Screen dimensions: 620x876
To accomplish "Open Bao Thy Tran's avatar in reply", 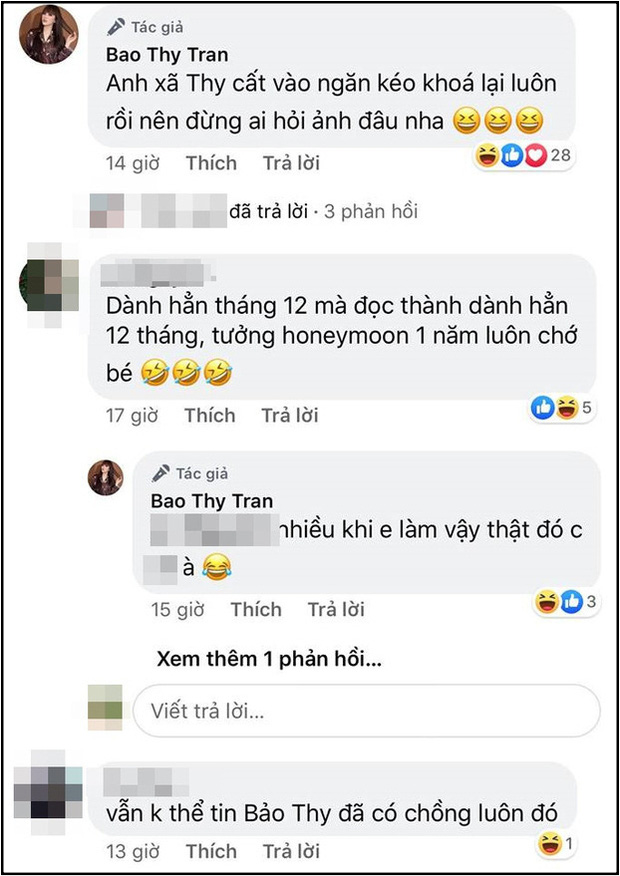I will click(106, 478).
